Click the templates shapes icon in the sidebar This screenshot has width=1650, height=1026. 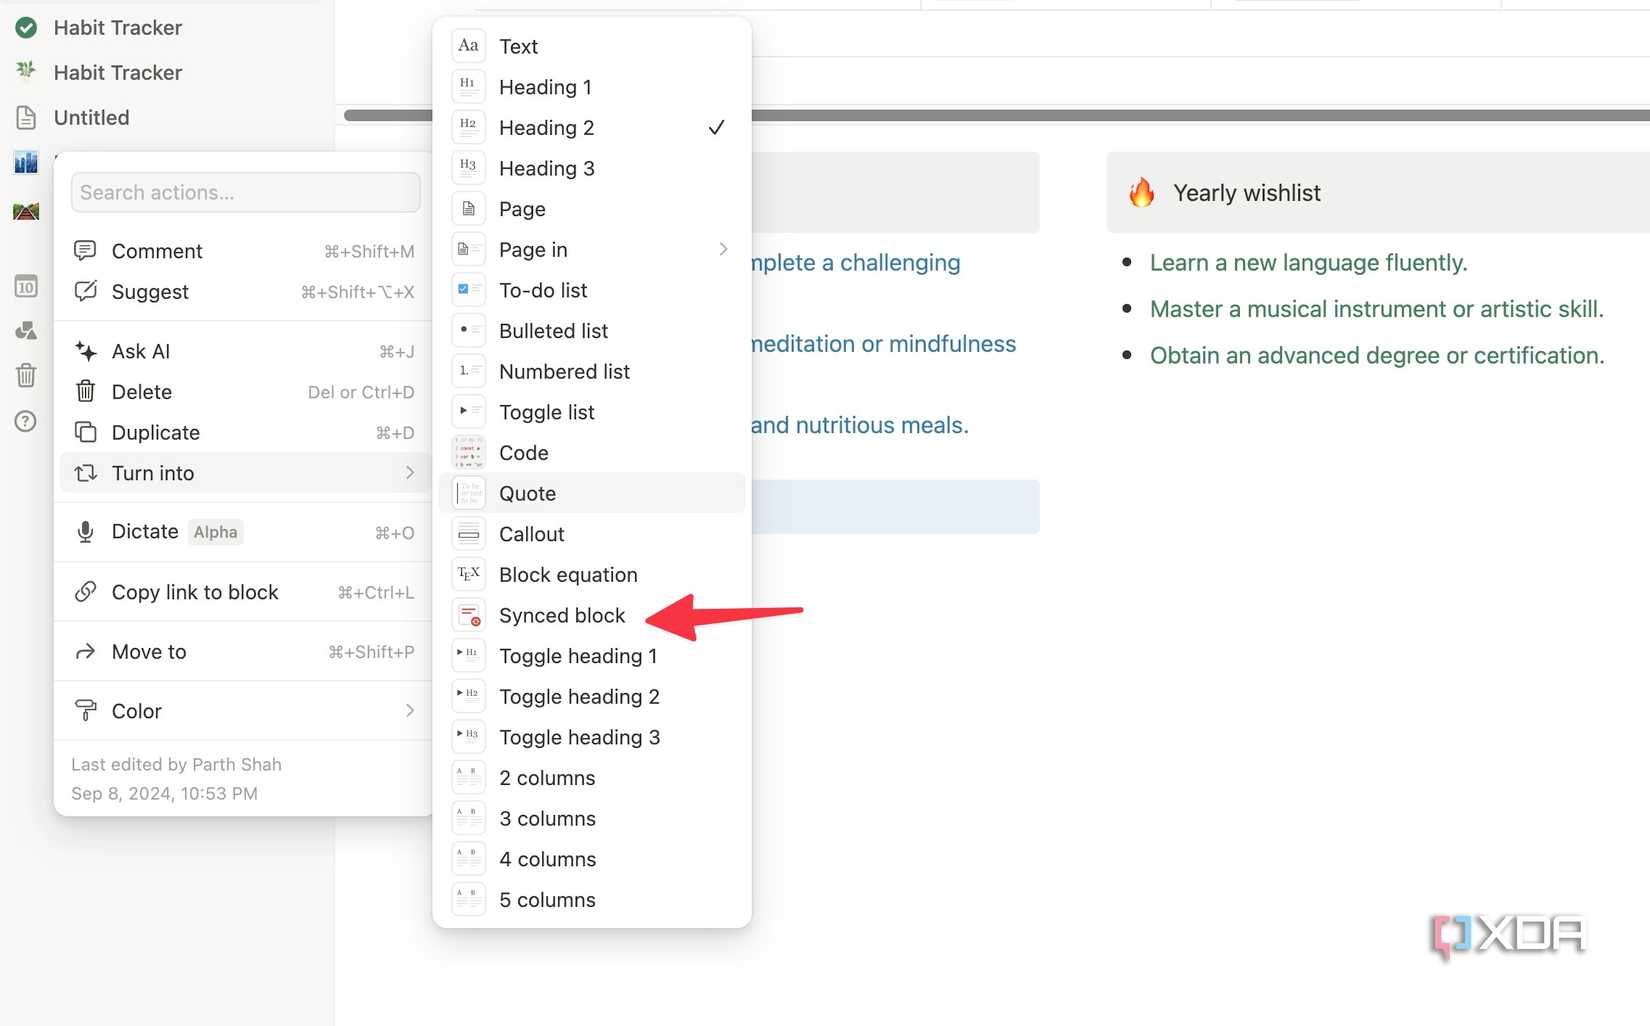point(25,331)
